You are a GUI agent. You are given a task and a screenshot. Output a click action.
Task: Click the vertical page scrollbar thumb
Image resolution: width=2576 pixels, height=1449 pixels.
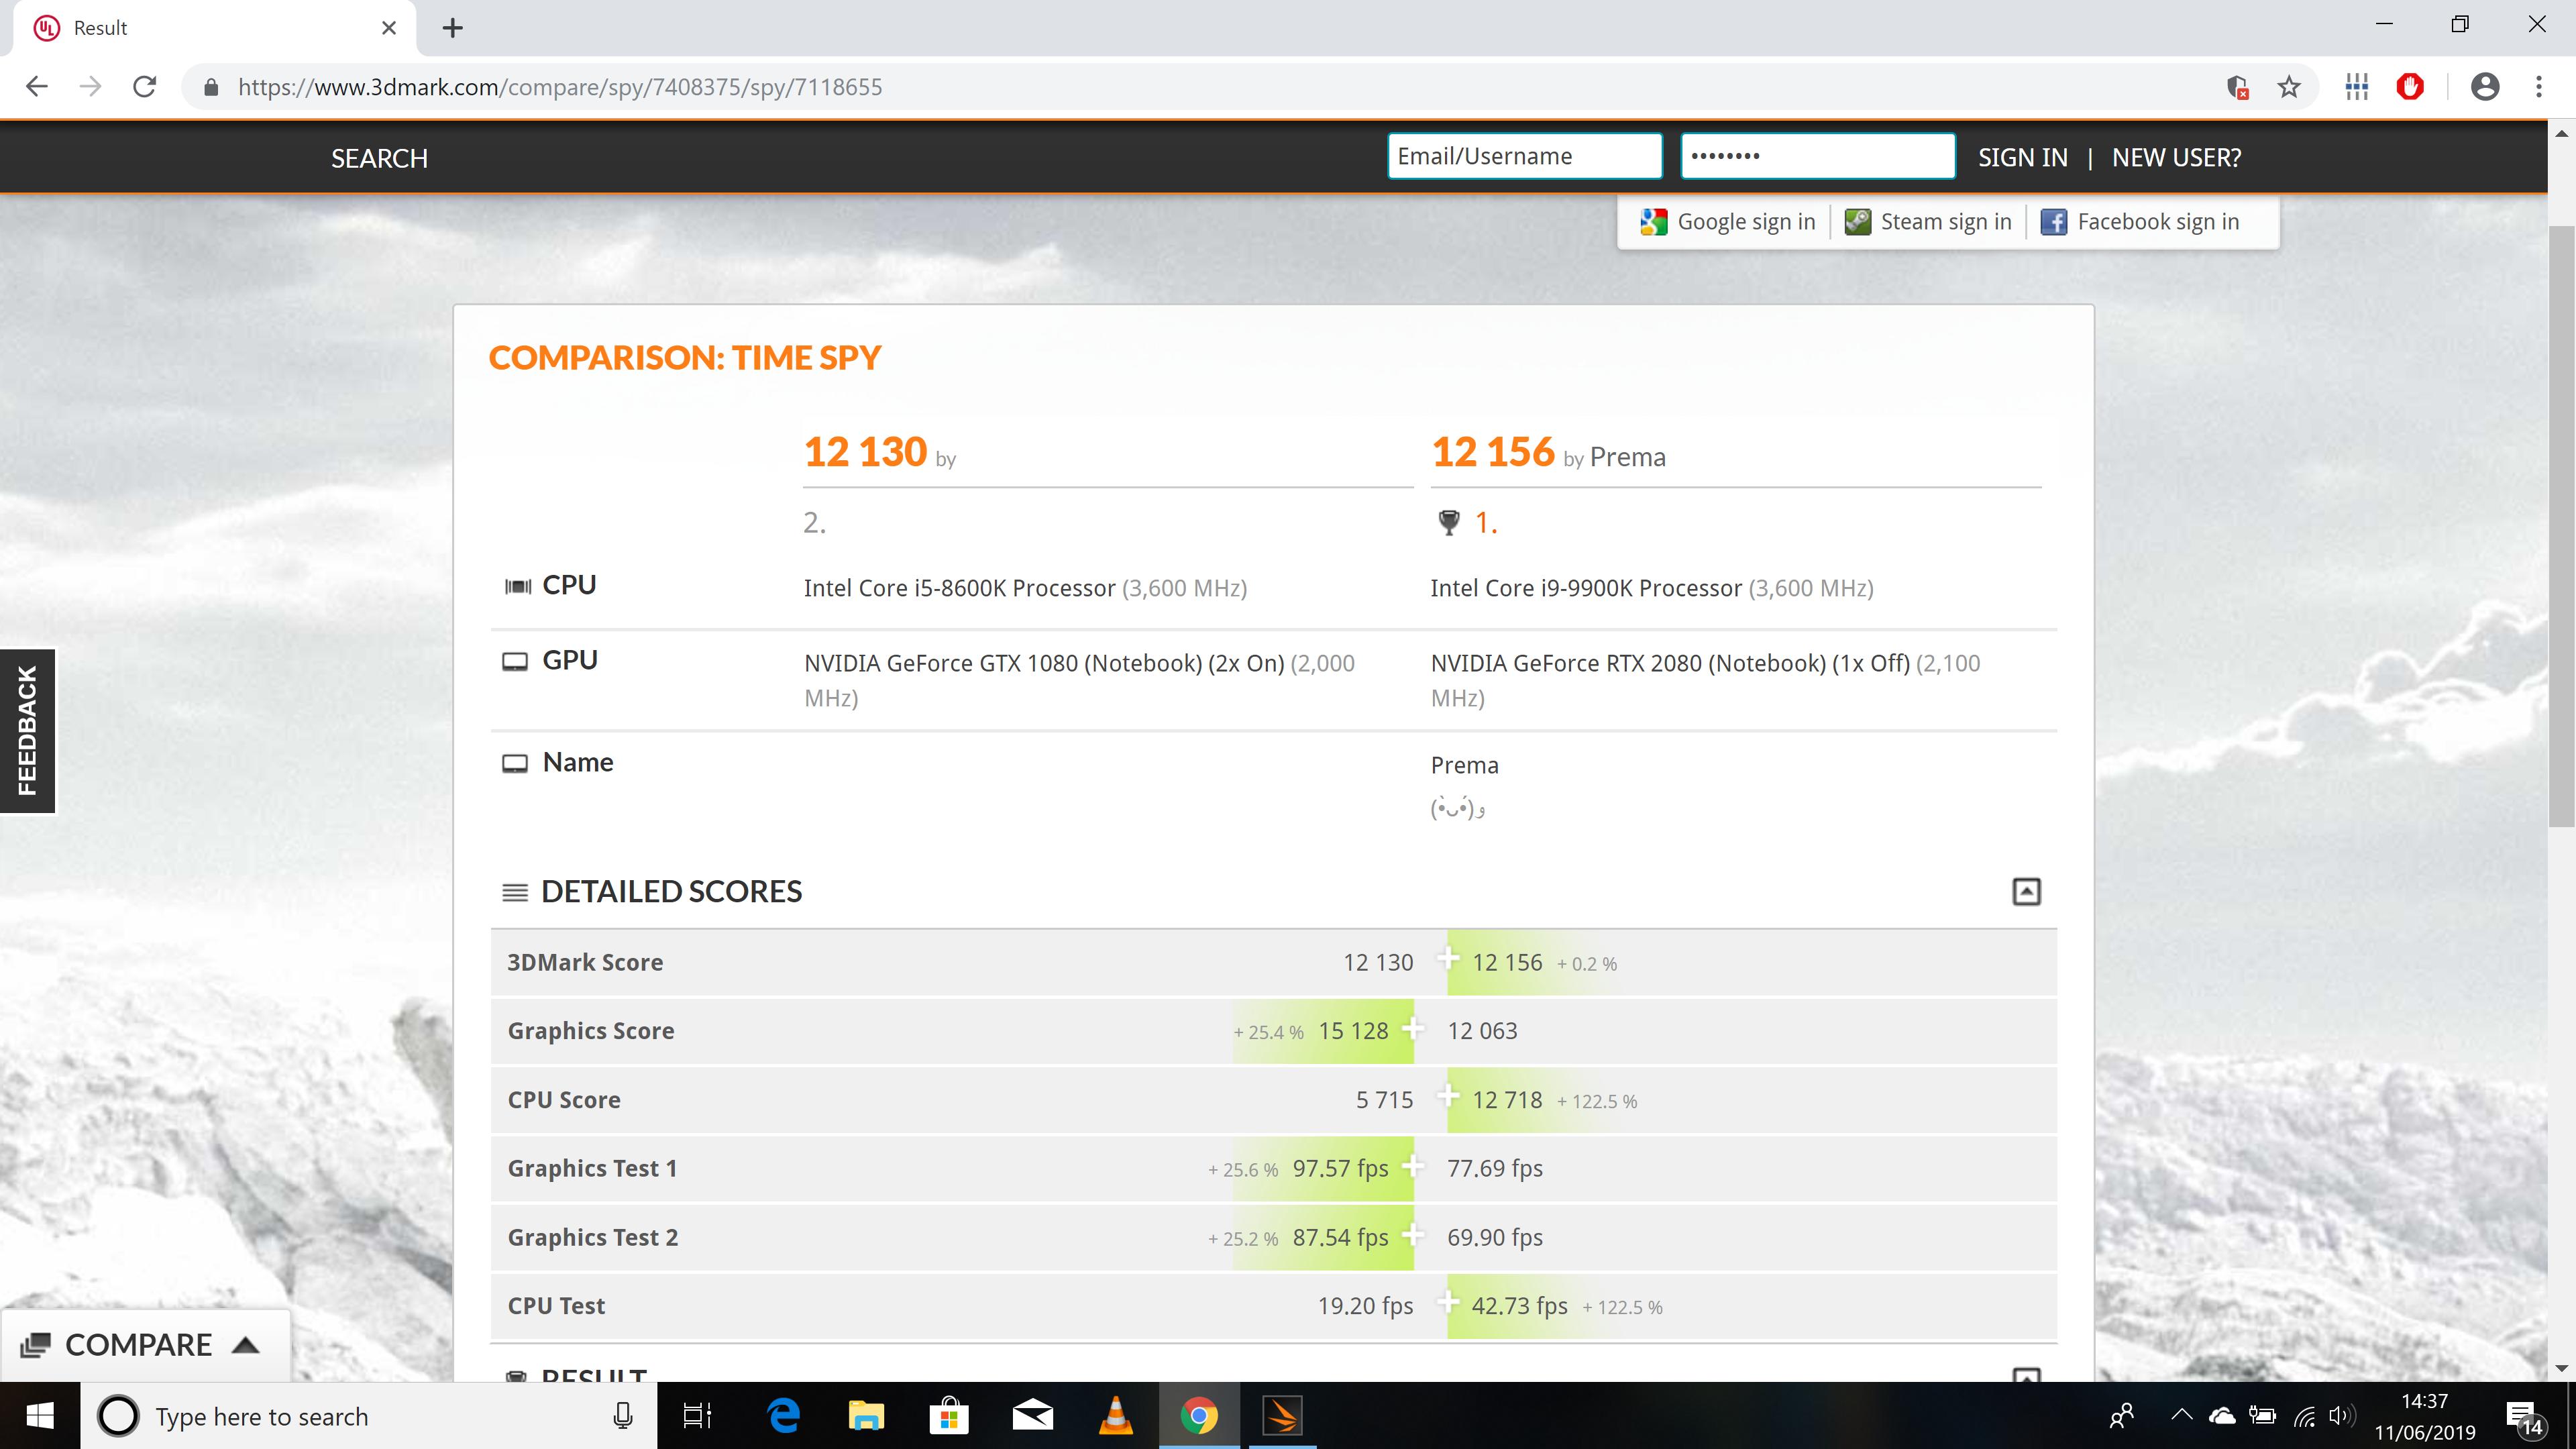click(2561, 526)
